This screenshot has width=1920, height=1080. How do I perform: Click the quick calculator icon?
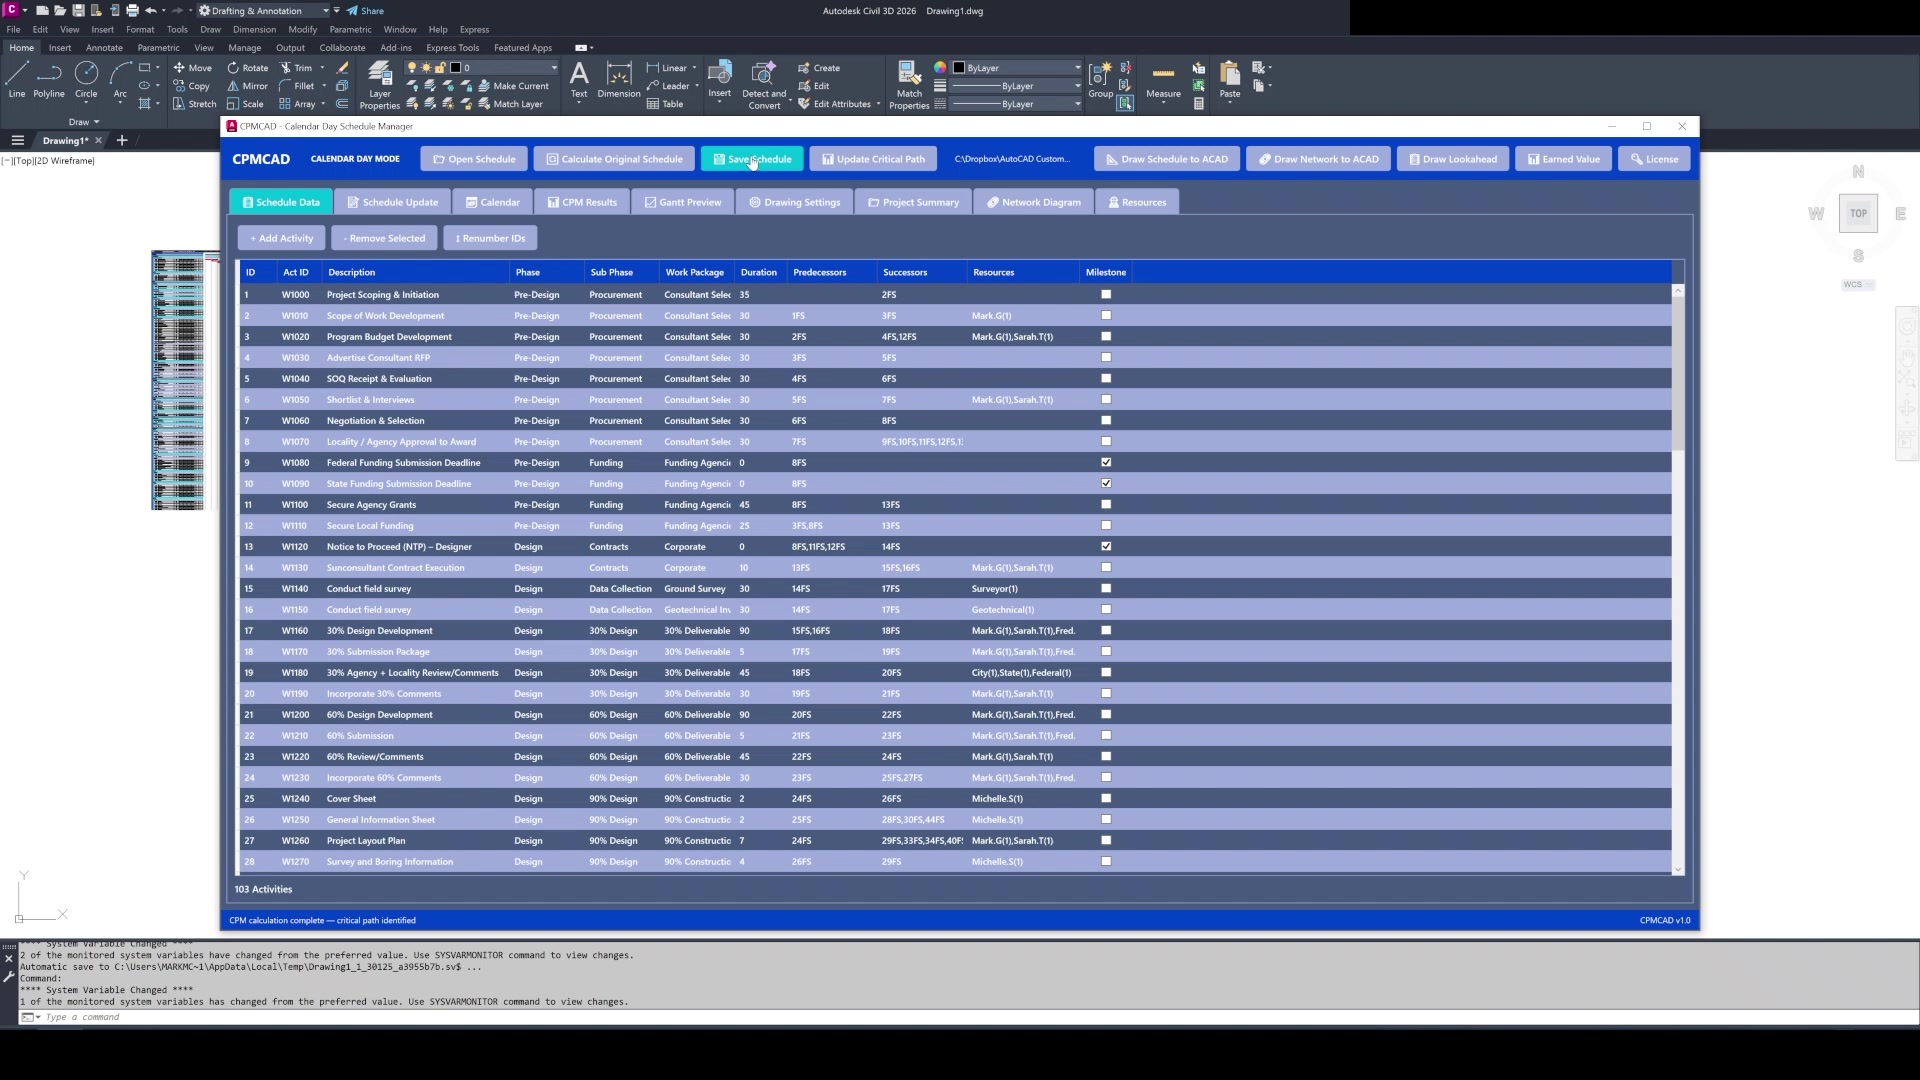(1198, 104)
